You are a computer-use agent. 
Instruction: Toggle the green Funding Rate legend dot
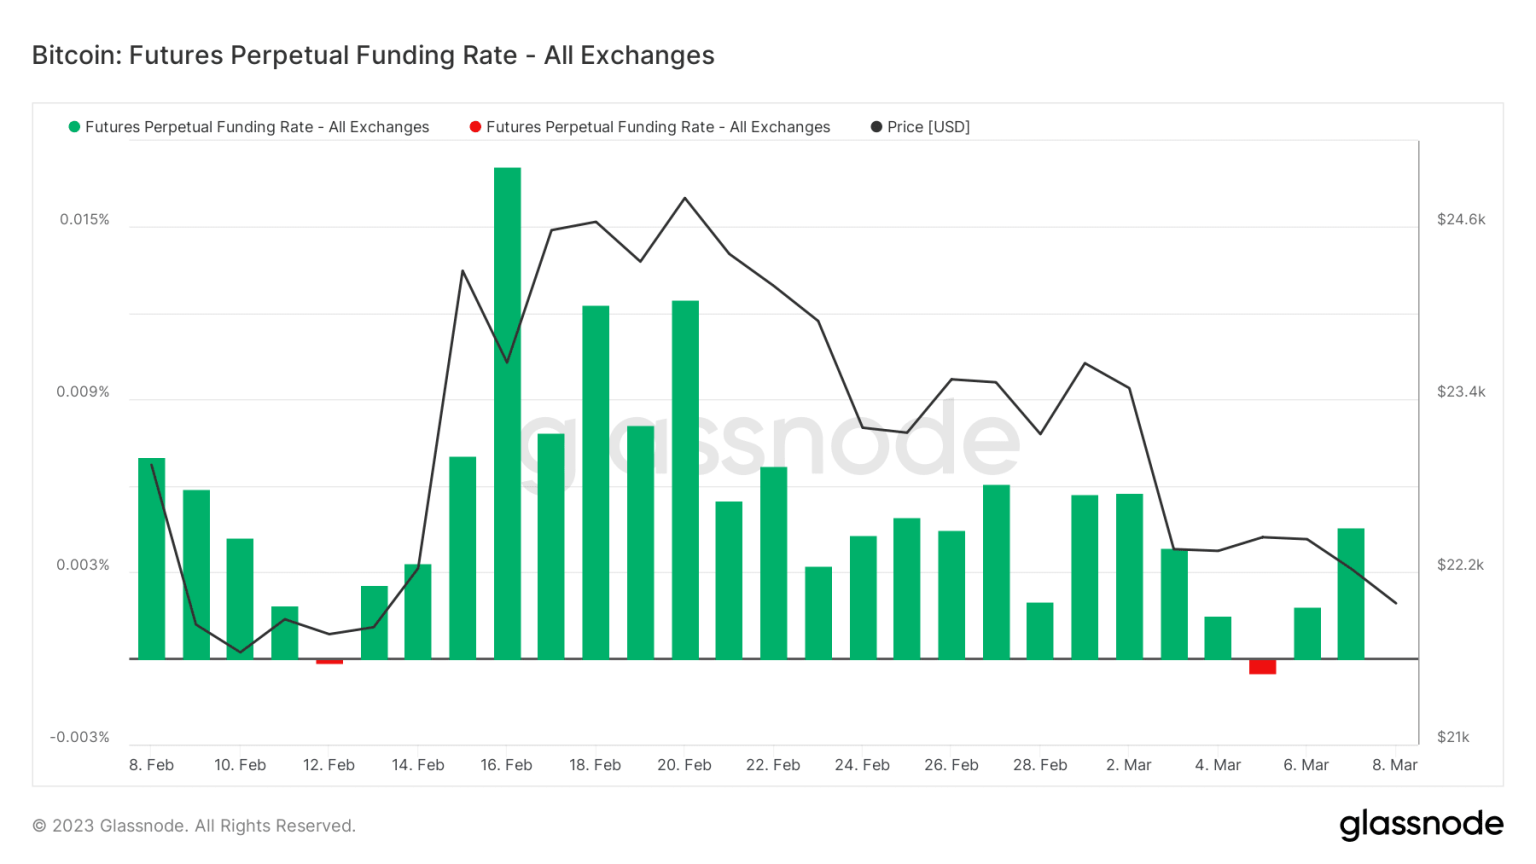coord(74,127)
